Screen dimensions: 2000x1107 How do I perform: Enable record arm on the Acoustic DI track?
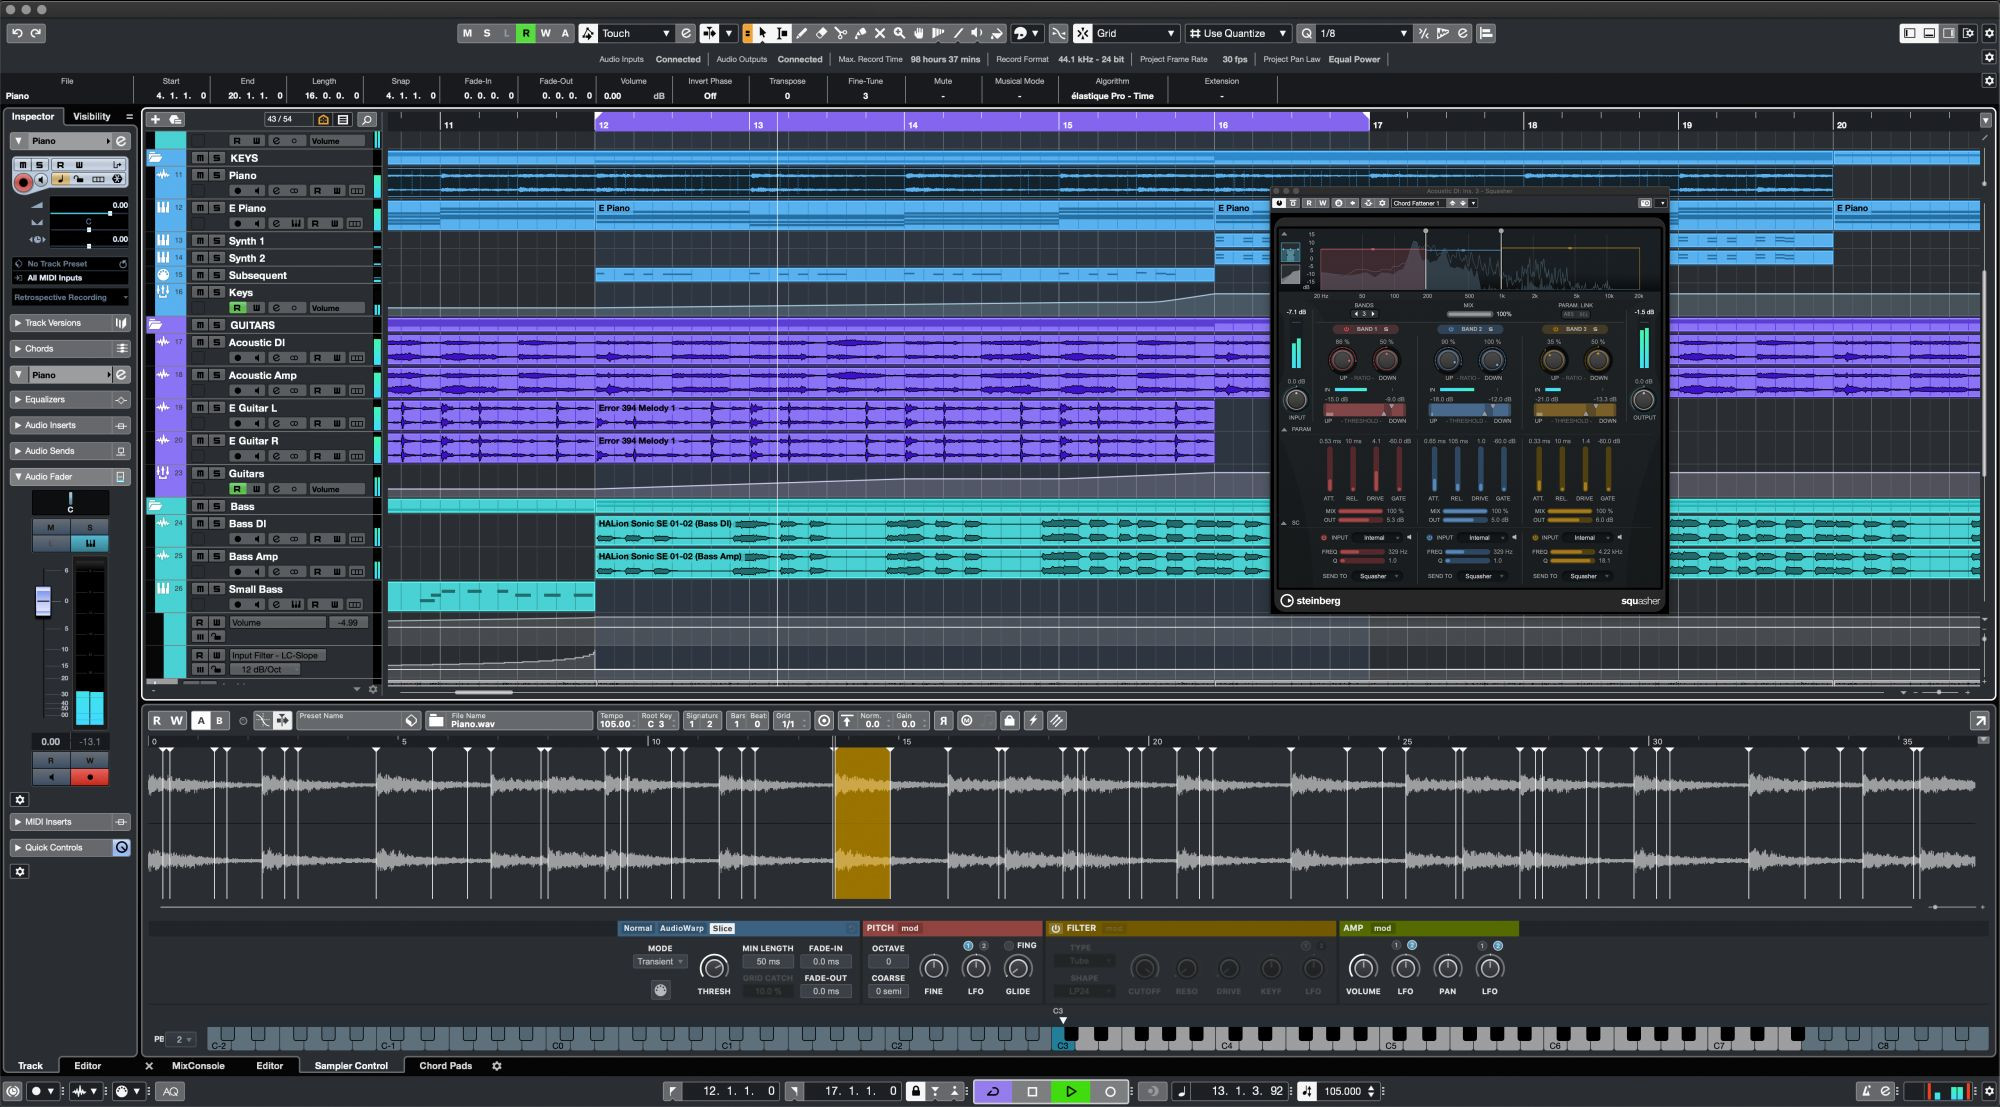238,357
